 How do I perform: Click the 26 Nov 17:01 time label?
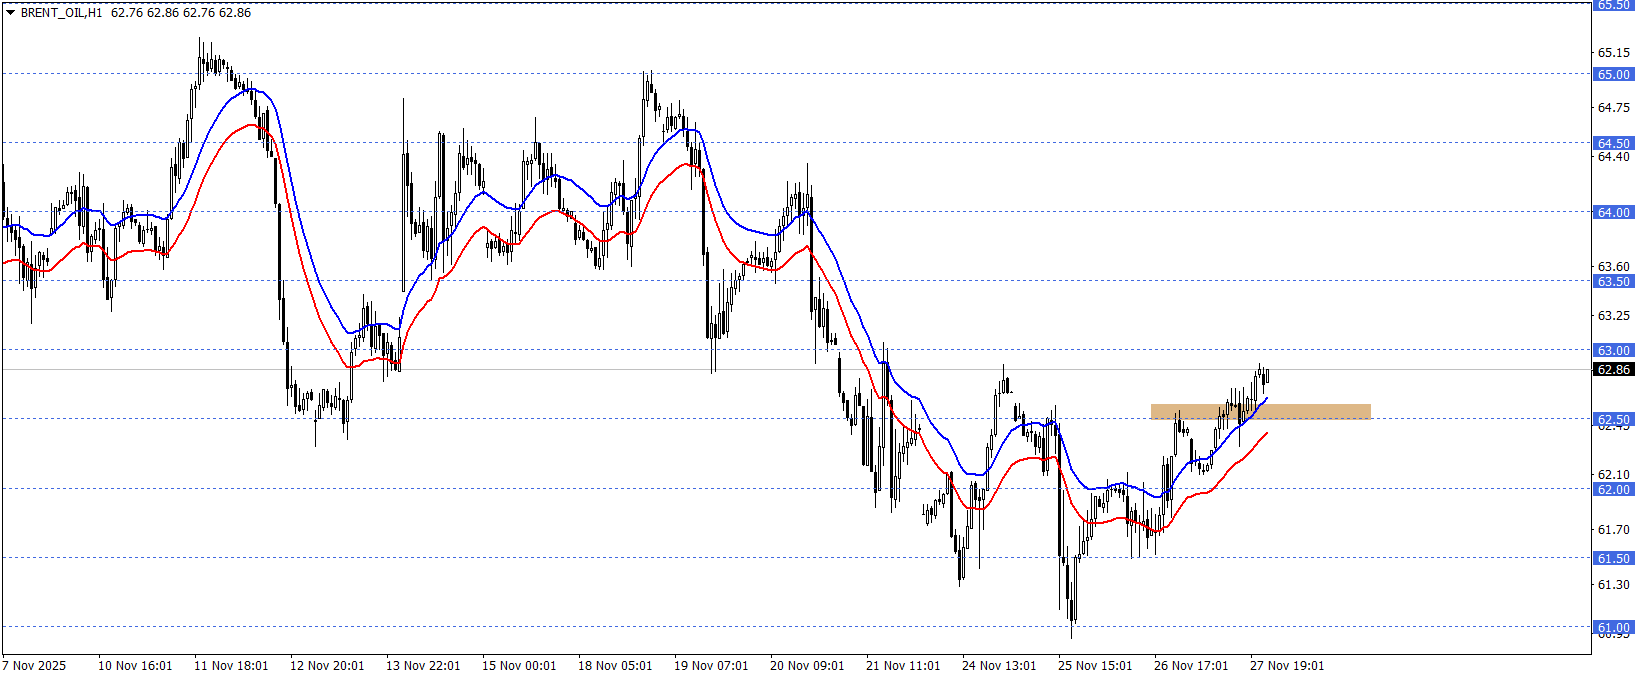pos(1191,665)
